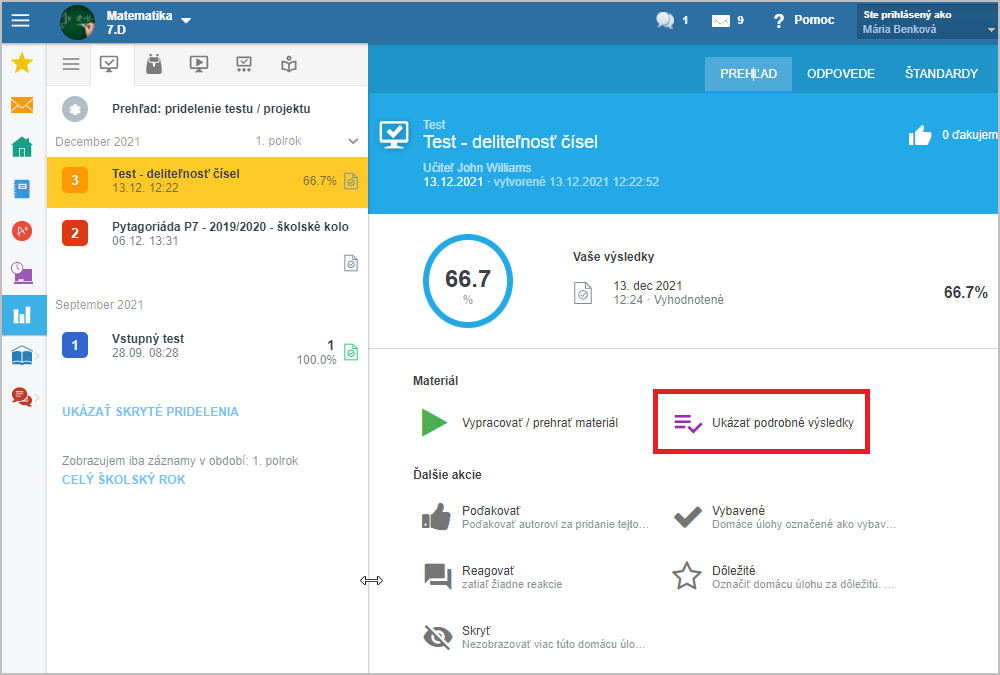
Task: Click Ukázať podrobné výsledky
Action: coord(762,423)
